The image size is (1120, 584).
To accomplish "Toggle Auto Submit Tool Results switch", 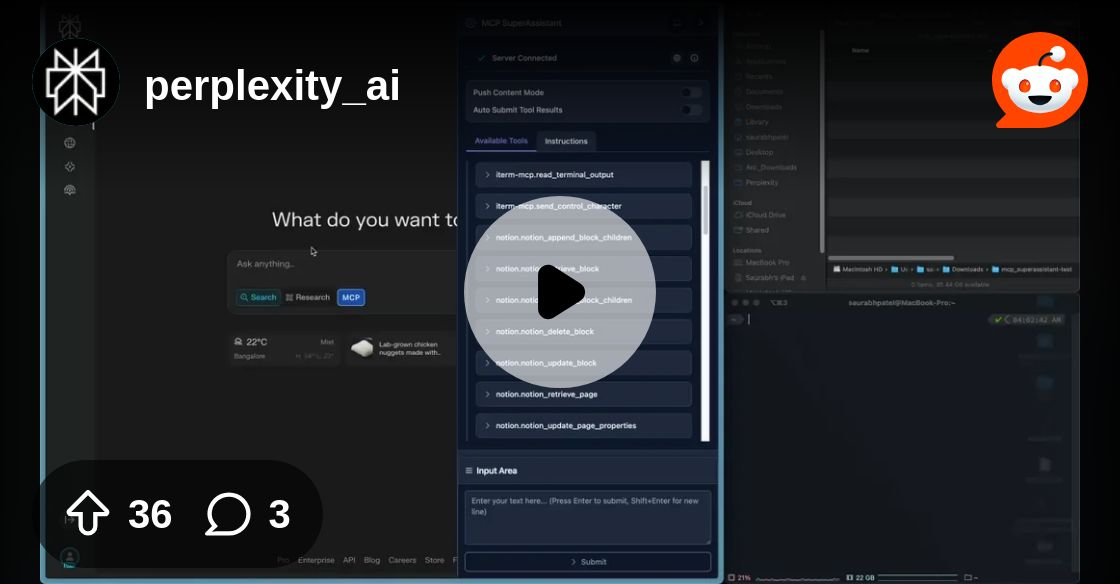I will point(691,109).
